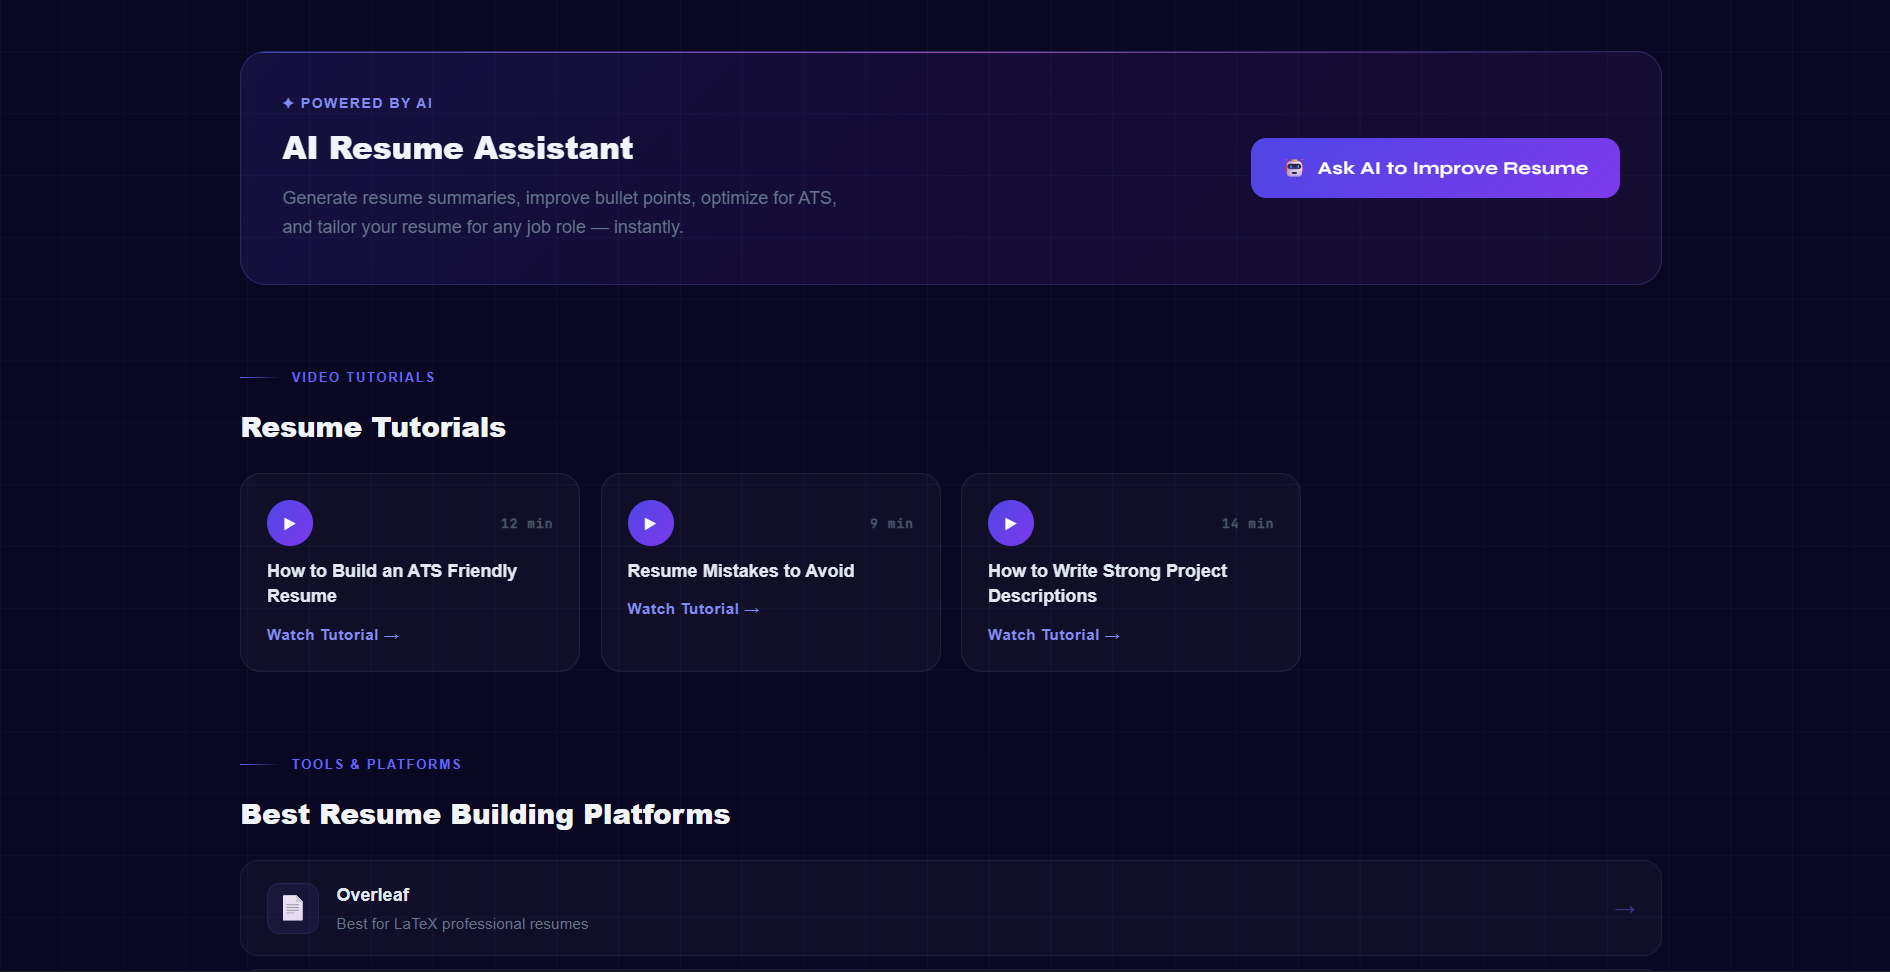Click the Overleaf document icon

[293, 908]
